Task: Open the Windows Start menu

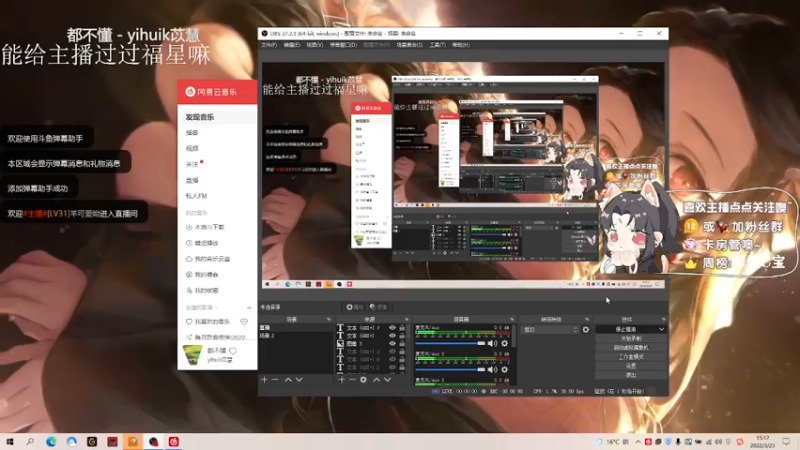Action: point(9,442)
